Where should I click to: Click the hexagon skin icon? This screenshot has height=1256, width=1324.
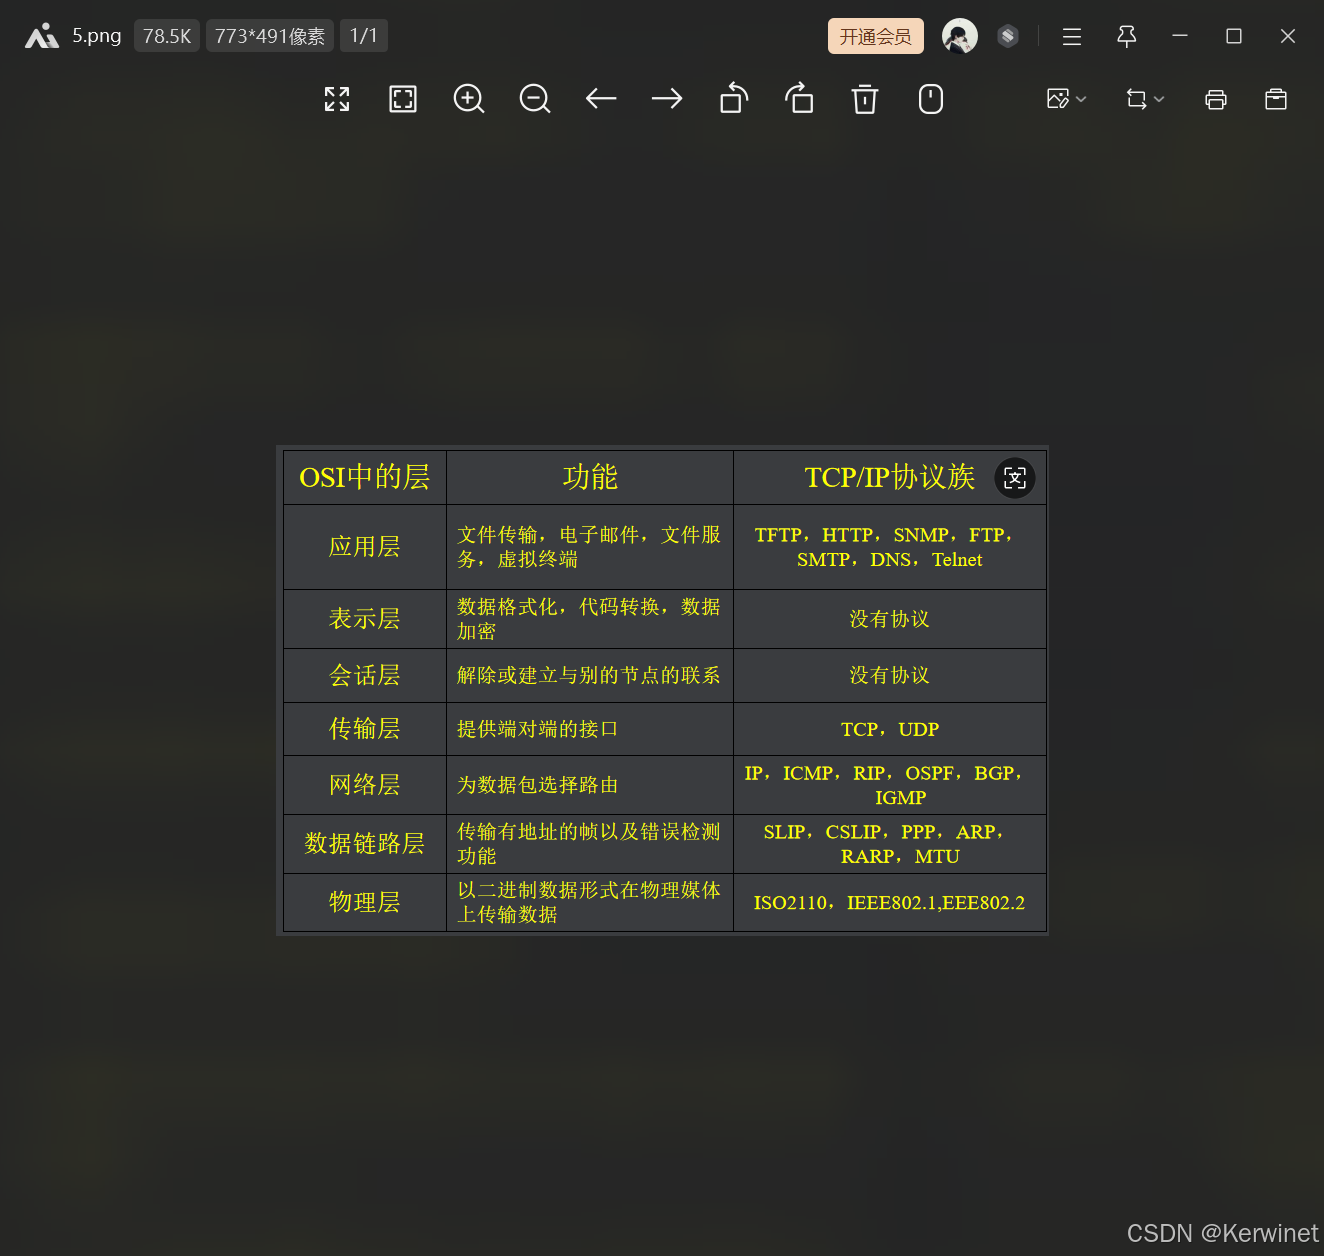(x=1008, y=36)
